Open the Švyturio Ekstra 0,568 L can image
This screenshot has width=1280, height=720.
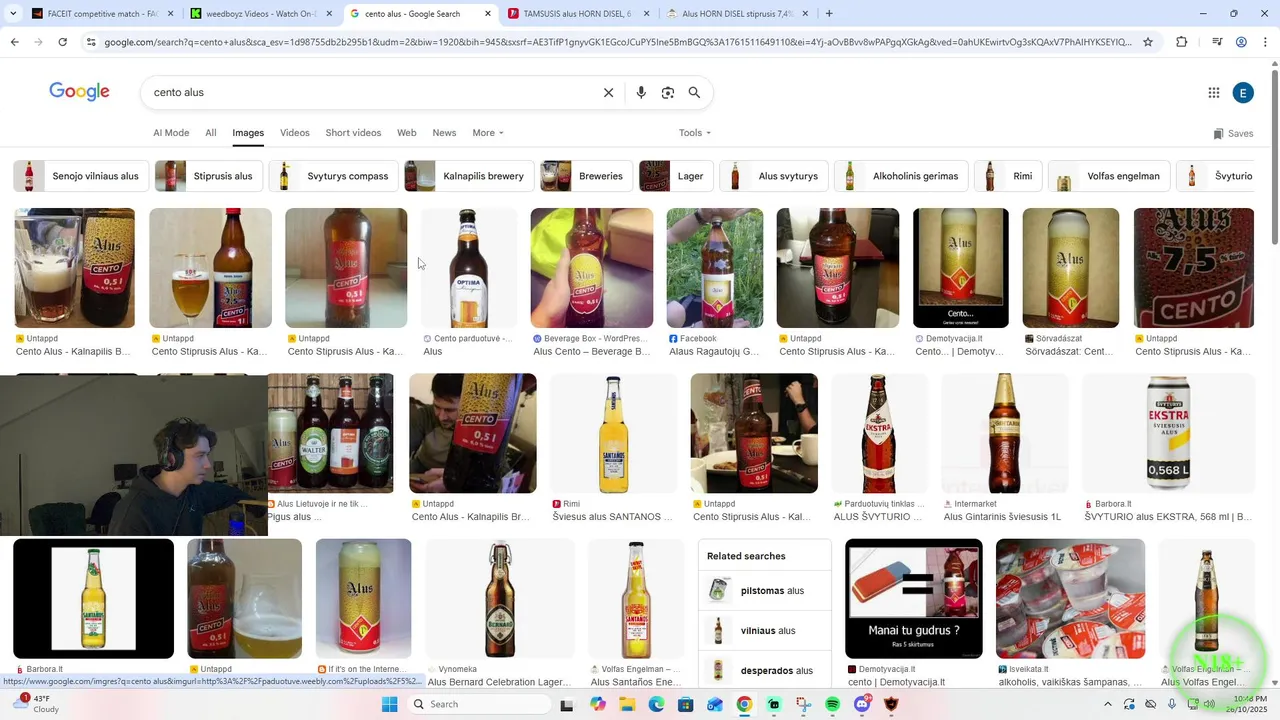[x=1169, y=433]
